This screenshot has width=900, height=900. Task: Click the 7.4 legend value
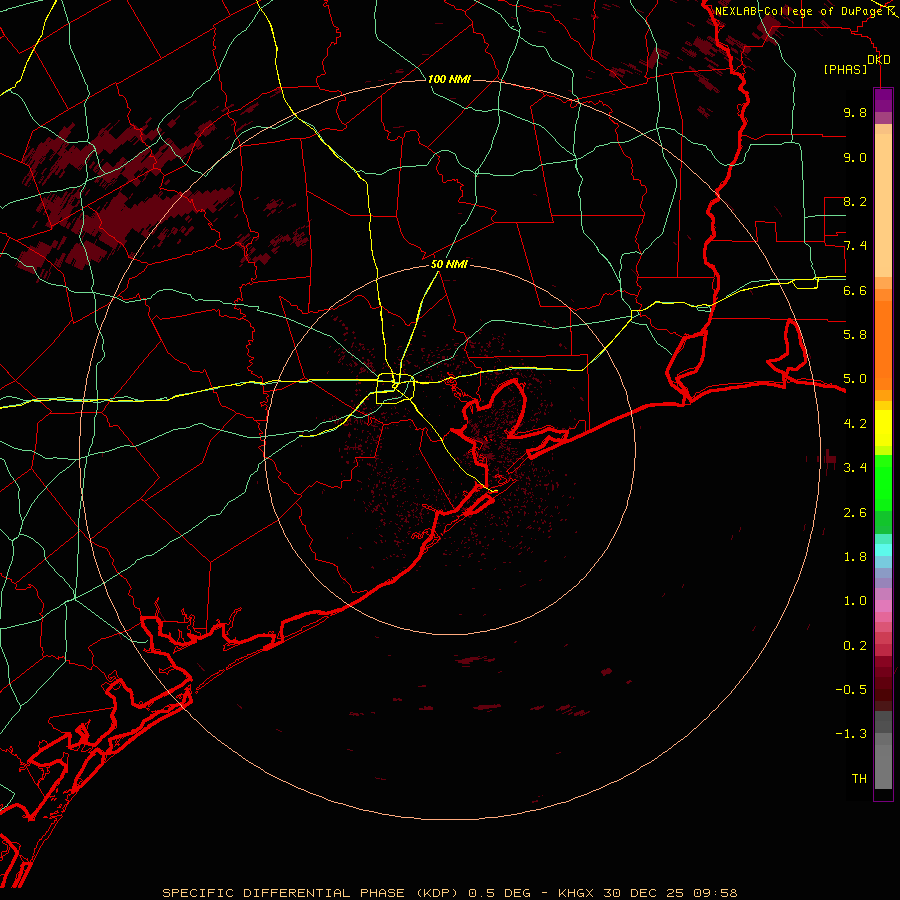click(855, 246)
